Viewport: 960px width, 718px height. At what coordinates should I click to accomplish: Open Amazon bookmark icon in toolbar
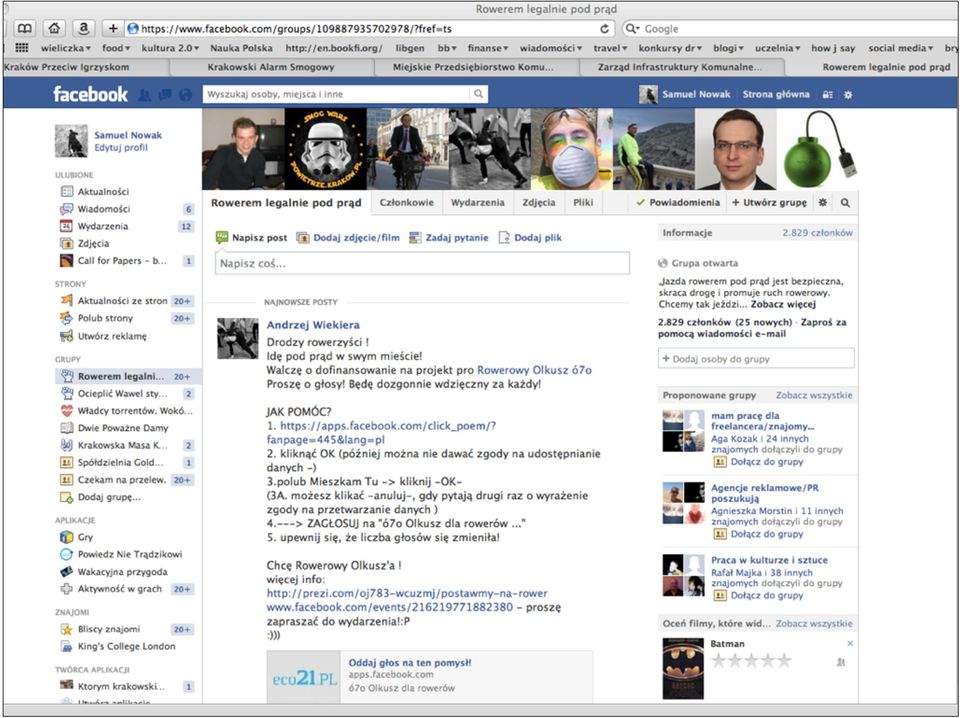83,28
